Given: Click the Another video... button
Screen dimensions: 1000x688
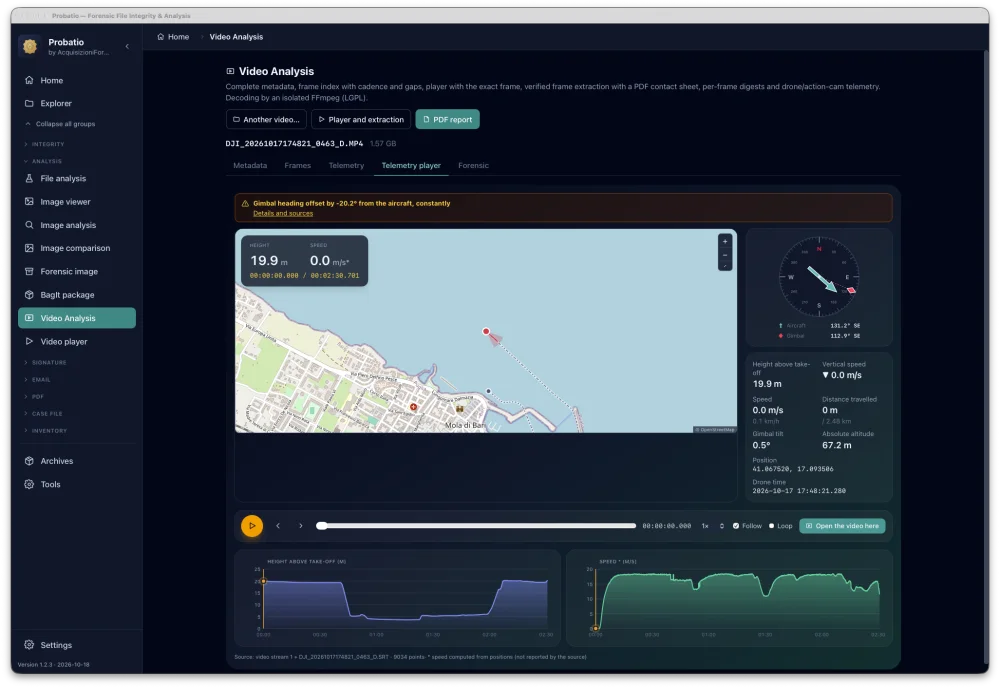Looking at the screenshot, I should point(266,119).
